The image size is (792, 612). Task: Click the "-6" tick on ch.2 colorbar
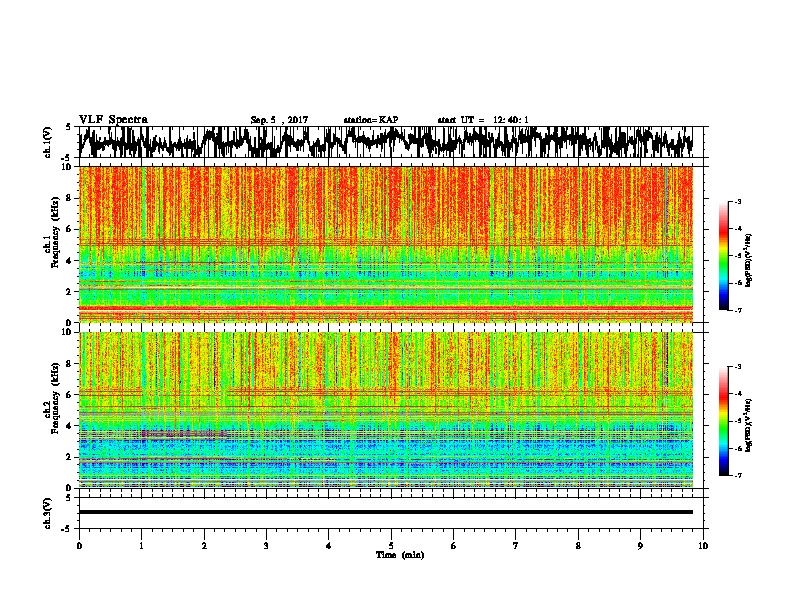[x=738, y=448]
